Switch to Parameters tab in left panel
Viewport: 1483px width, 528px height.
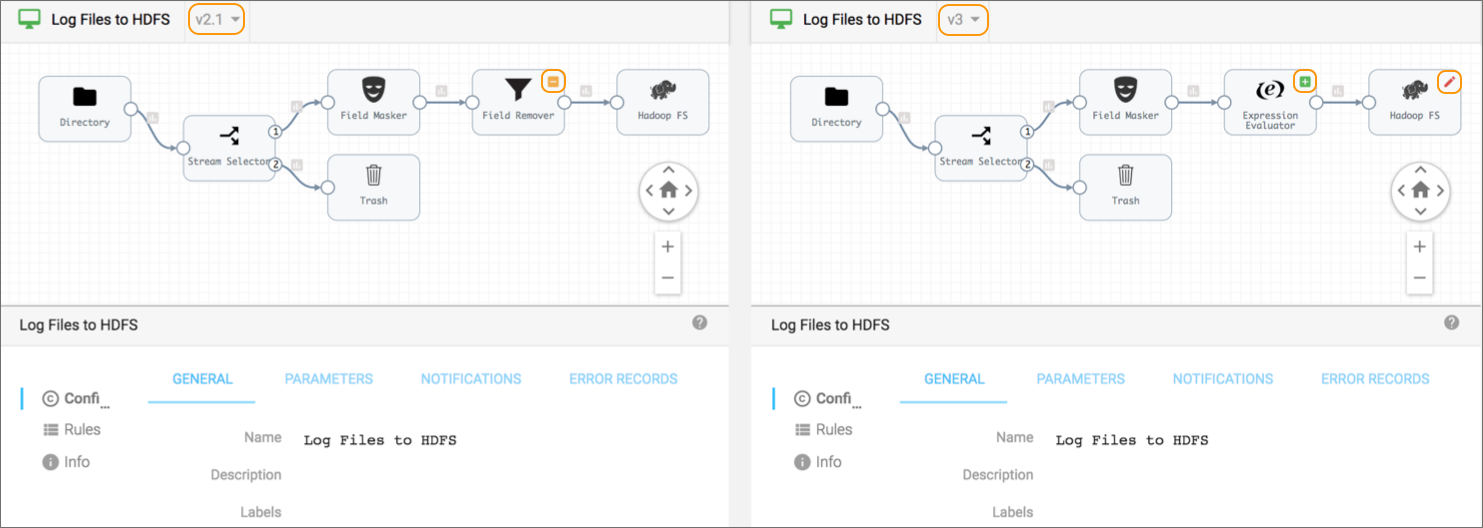point(328,379)
